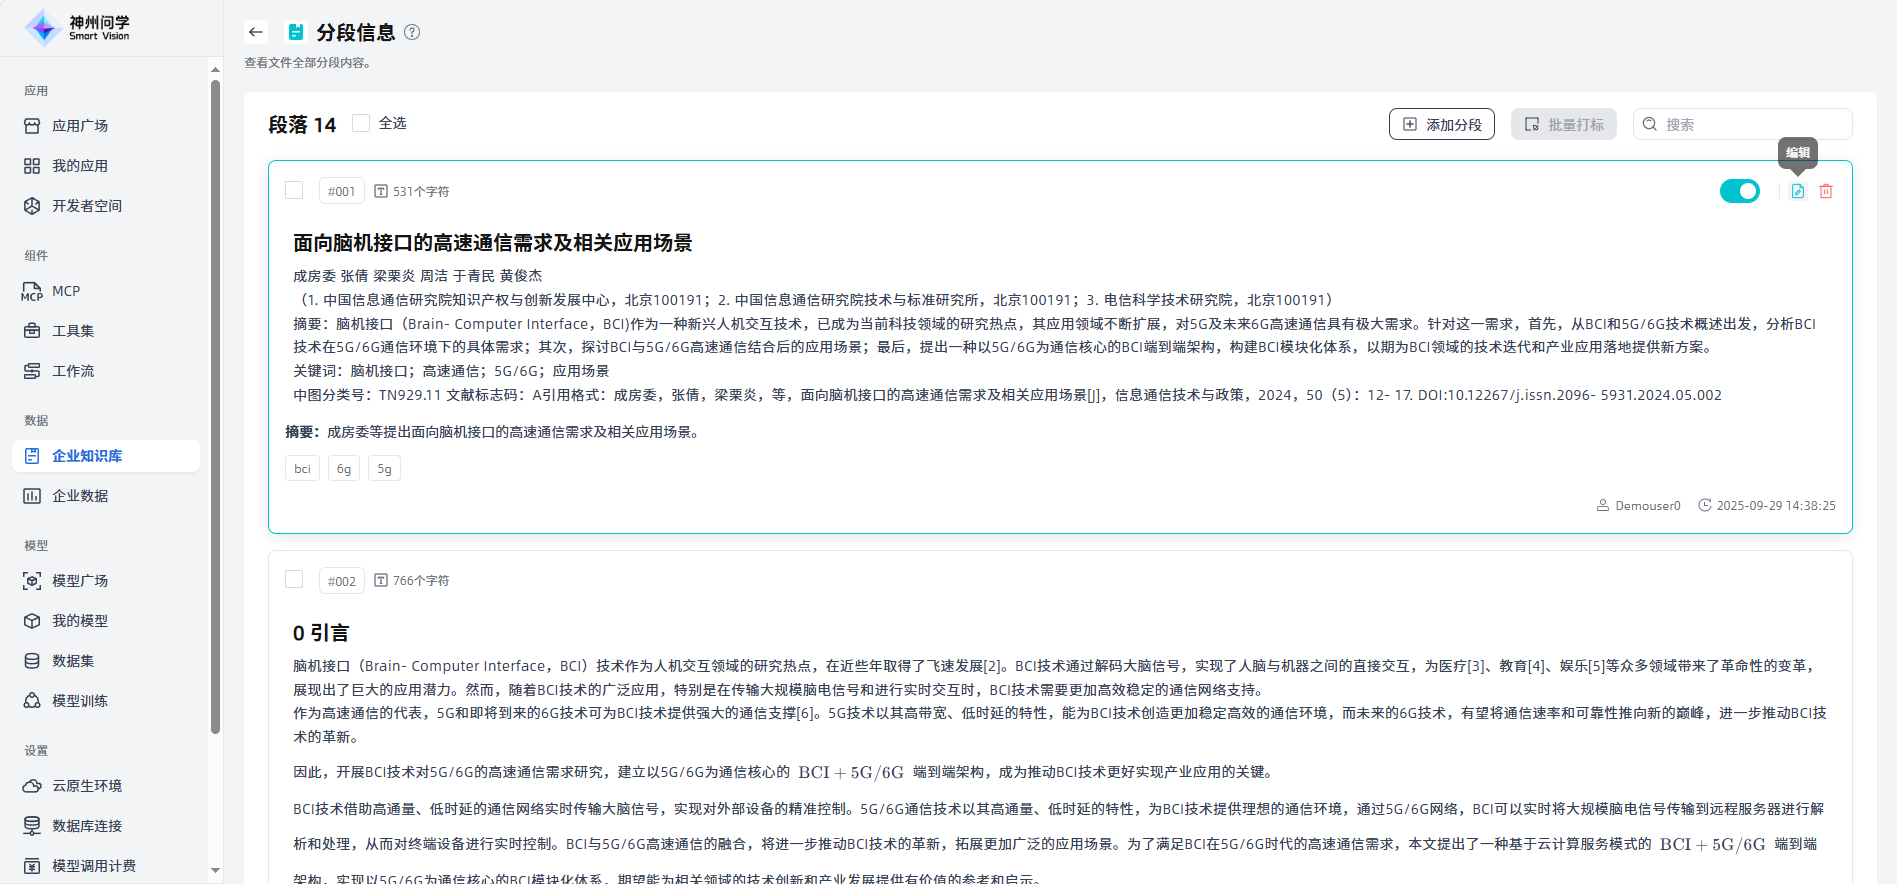Click the help question mark icon
Screen dimensions: 1897x884
[412, 32]
